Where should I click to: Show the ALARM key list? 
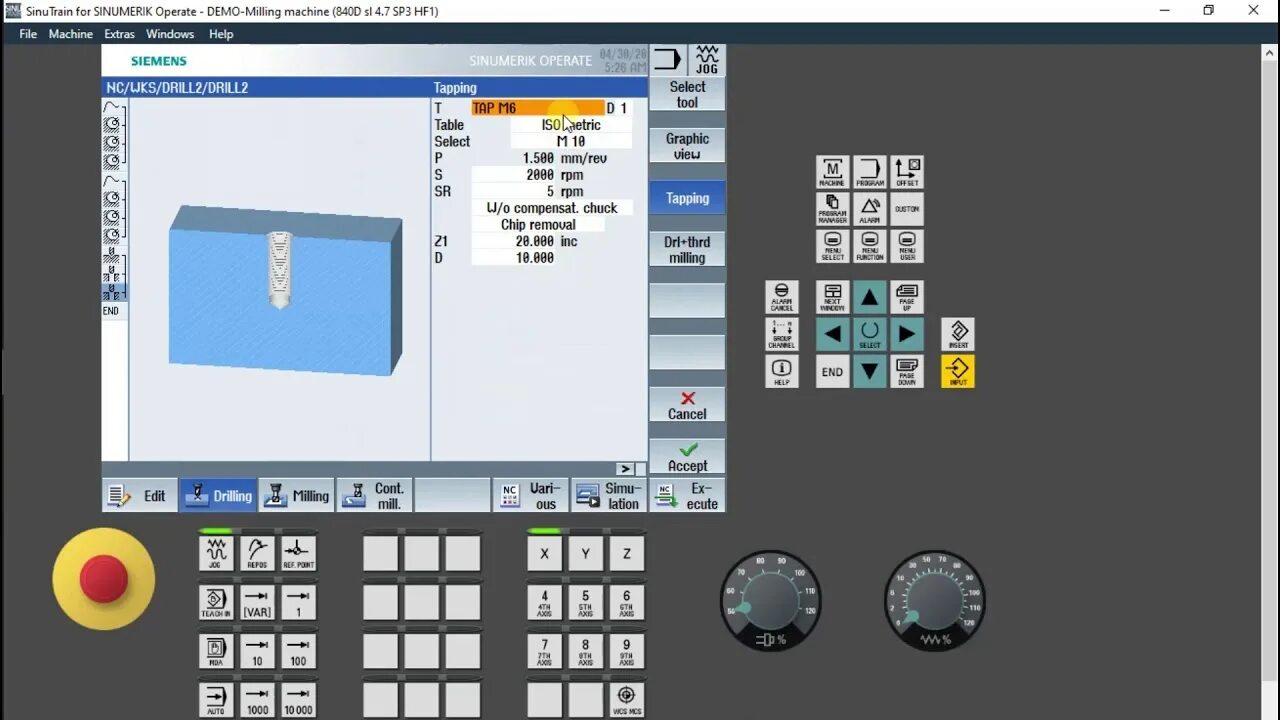pyautogui.click(x=870, y=209)
